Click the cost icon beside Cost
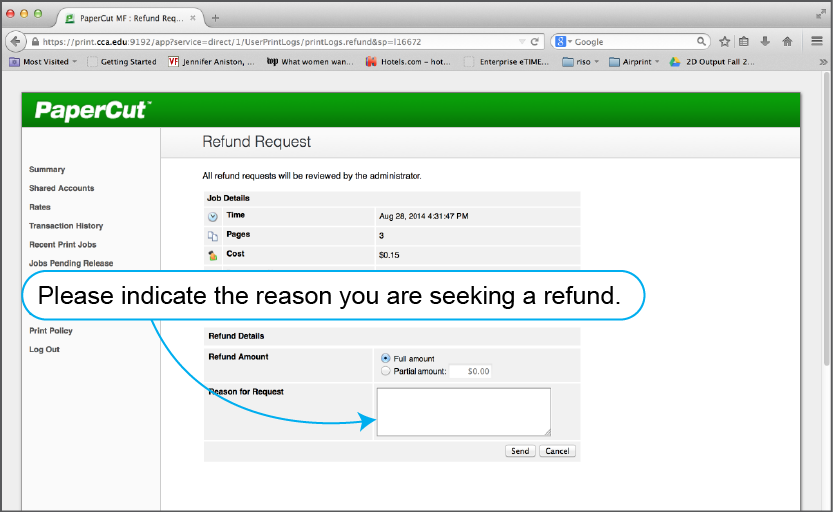This screenshot has height=512, width=833. coord(212,255)
